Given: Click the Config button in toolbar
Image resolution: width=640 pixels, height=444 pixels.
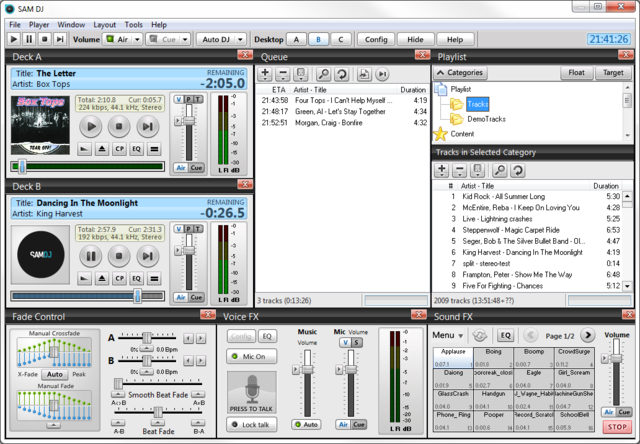Looking at the screenshot, I should pos(376,40).
